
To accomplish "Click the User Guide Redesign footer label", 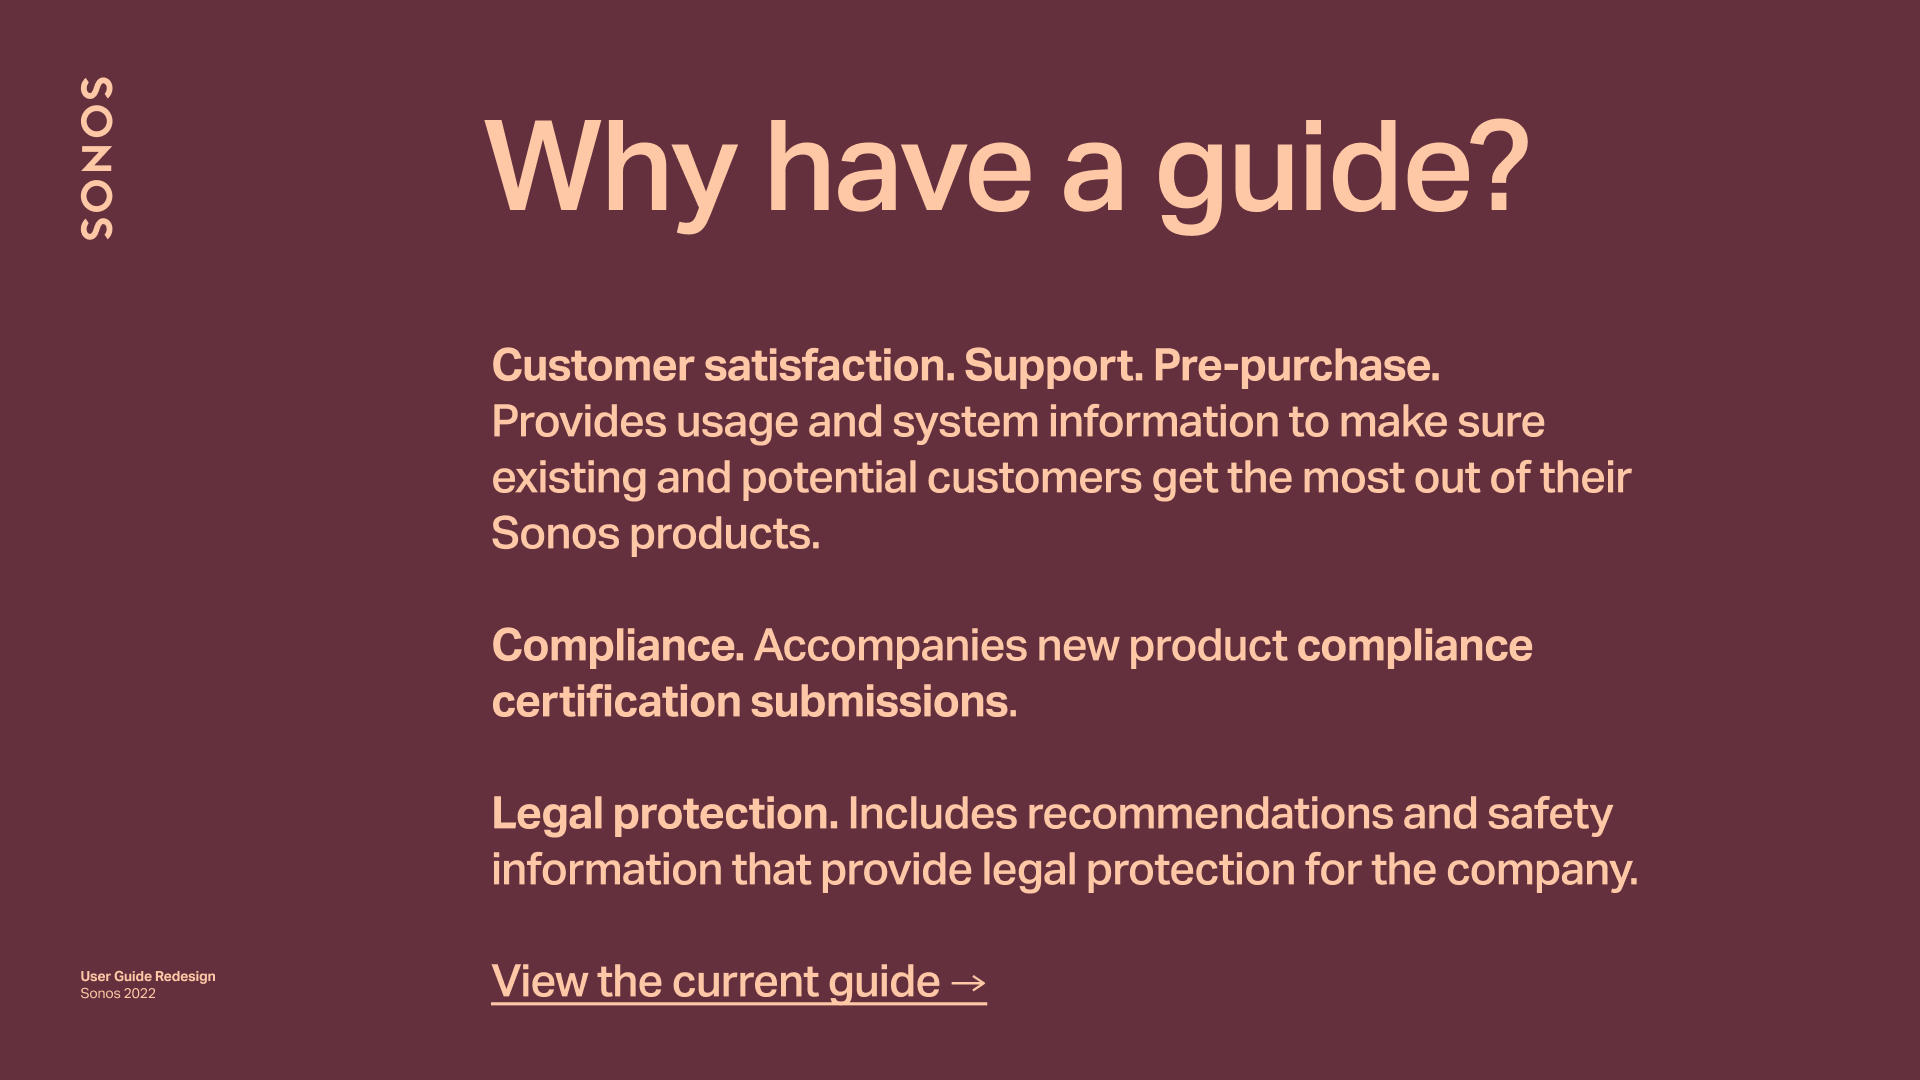I will point(148,976).
